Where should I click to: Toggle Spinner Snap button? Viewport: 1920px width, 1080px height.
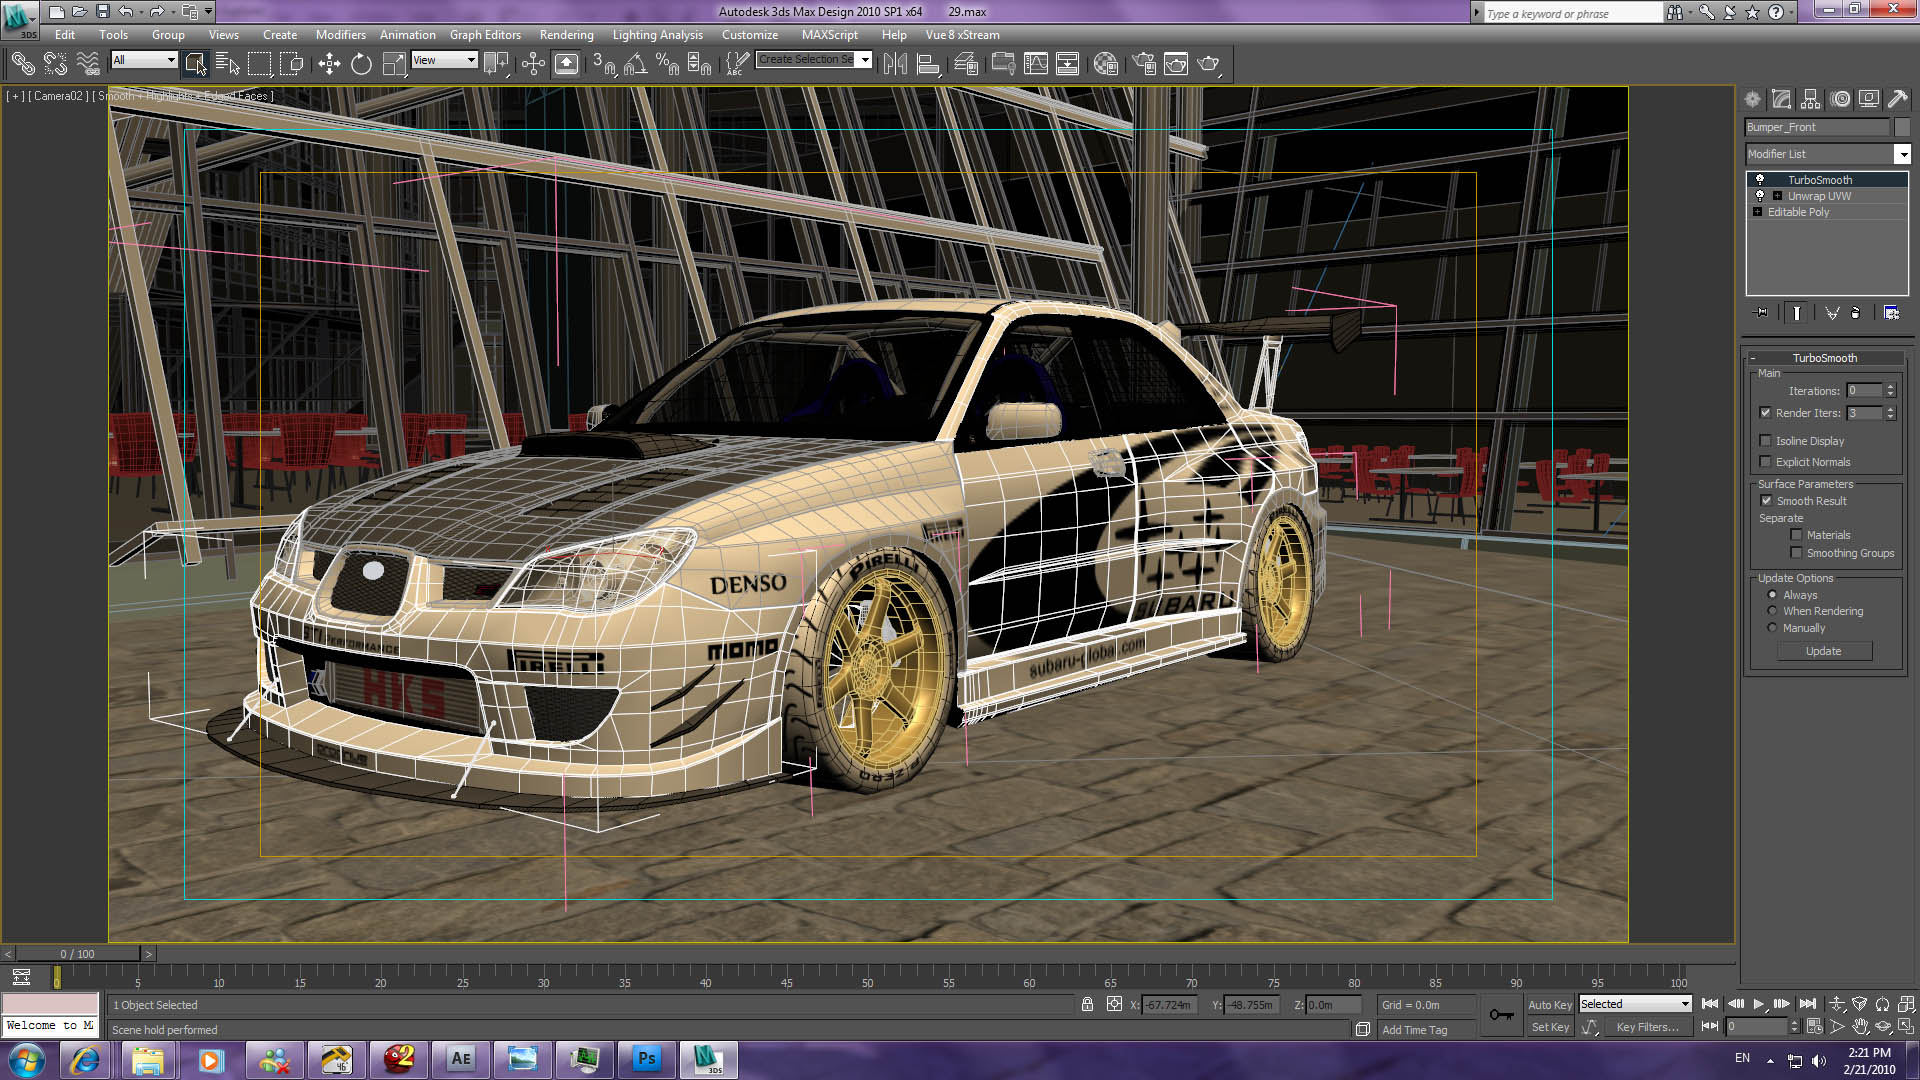(x=699, y=64)
